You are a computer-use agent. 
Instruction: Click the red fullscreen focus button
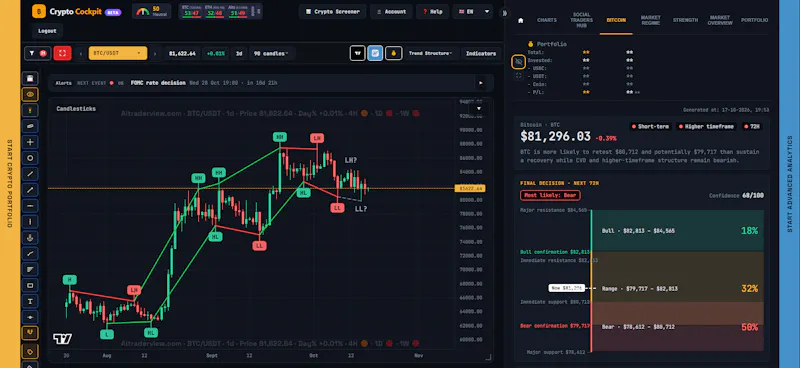pyautogui.click(x=62, y=53)
